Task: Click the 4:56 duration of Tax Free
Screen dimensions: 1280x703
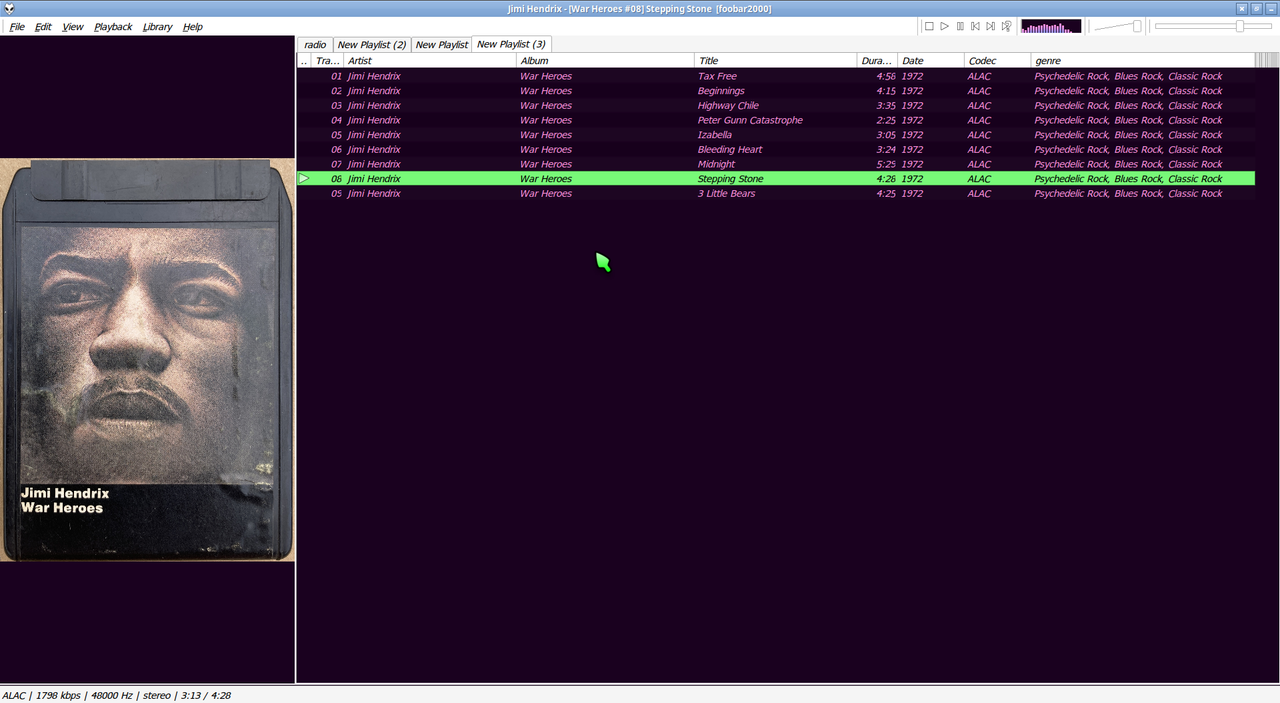Action: coord(885,76)
